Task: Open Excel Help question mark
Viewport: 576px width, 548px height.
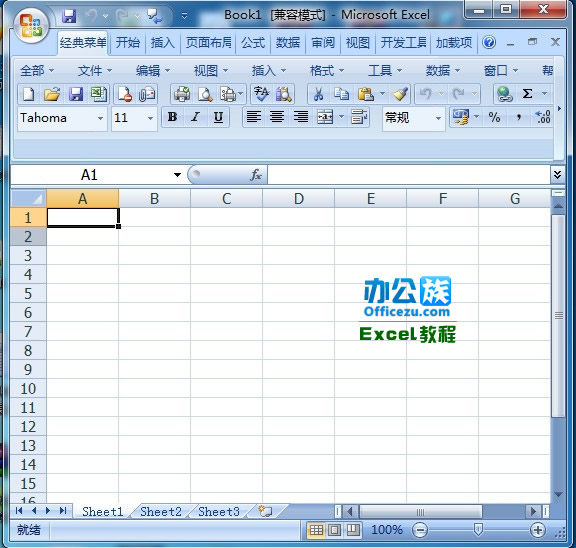Action: 489,42
